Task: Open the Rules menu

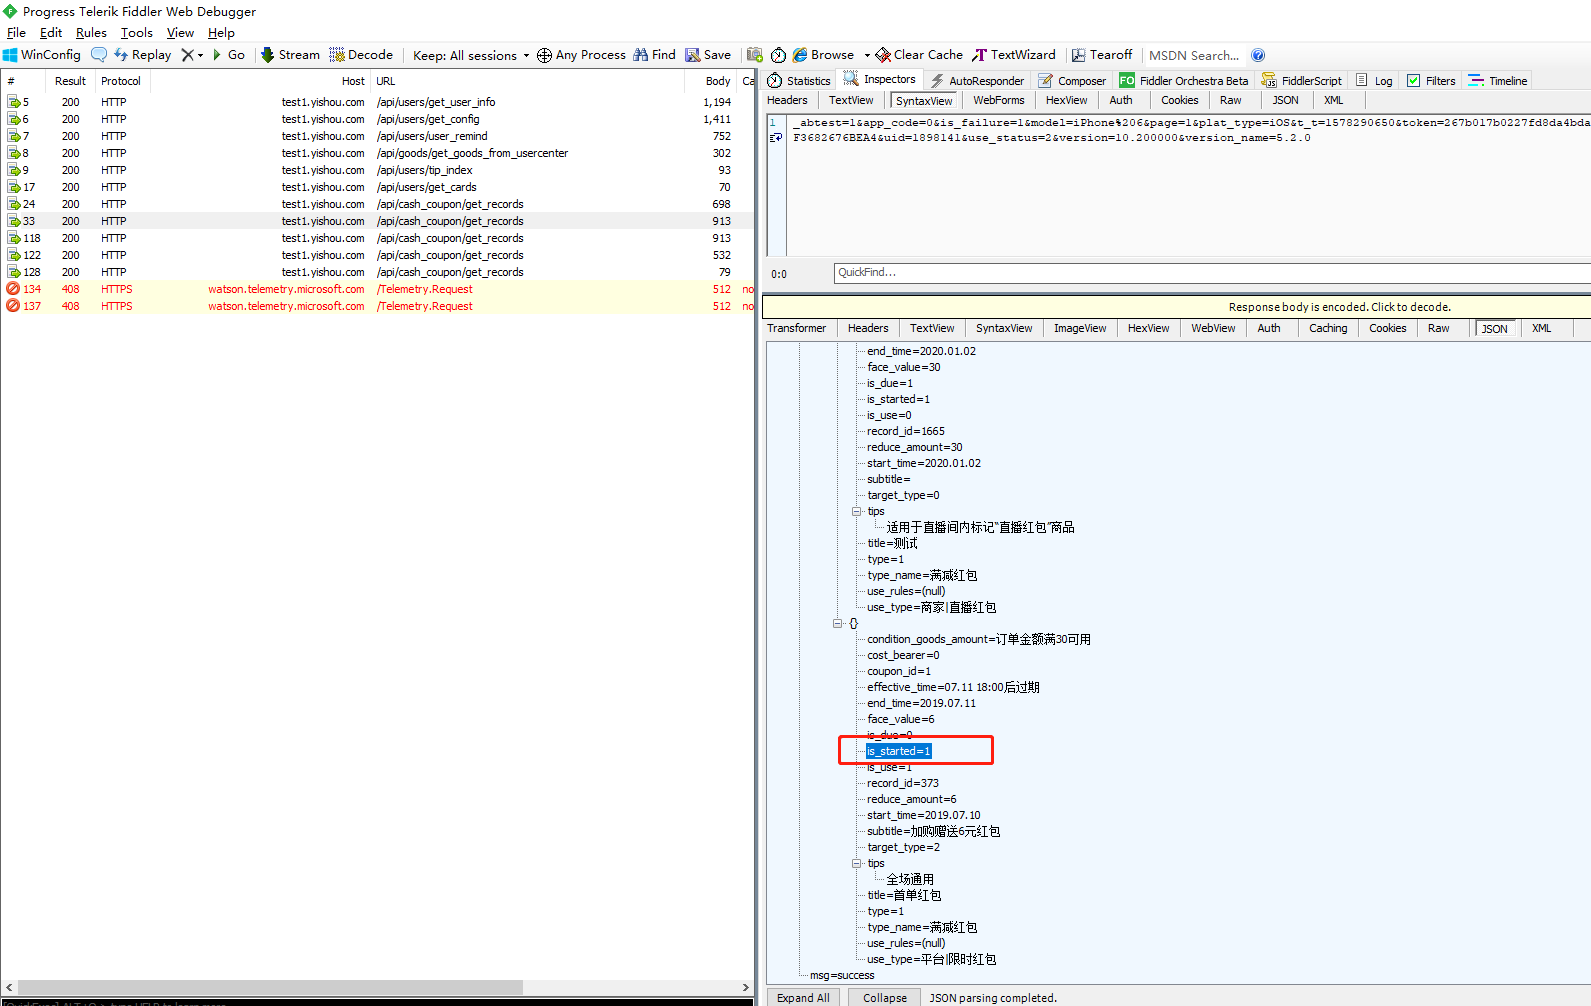Action: point(91,33)
